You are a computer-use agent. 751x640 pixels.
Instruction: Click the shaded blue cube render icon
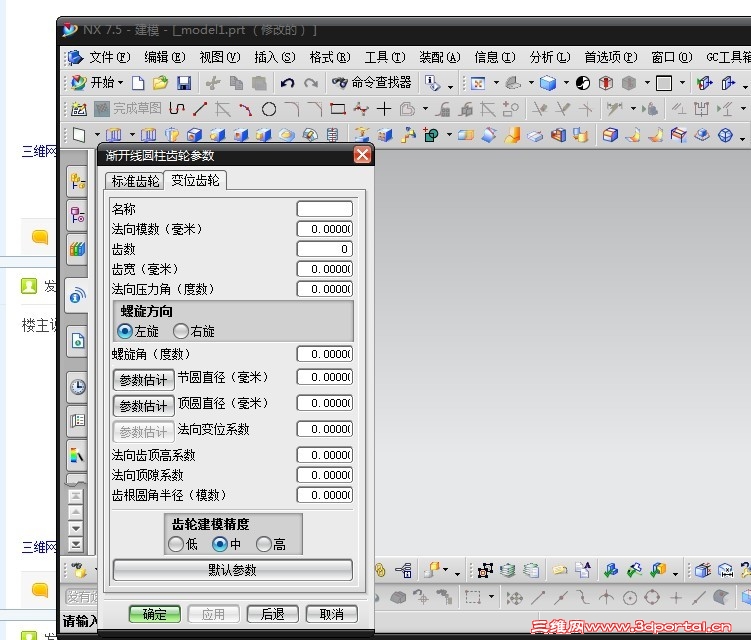click(548, 83)
